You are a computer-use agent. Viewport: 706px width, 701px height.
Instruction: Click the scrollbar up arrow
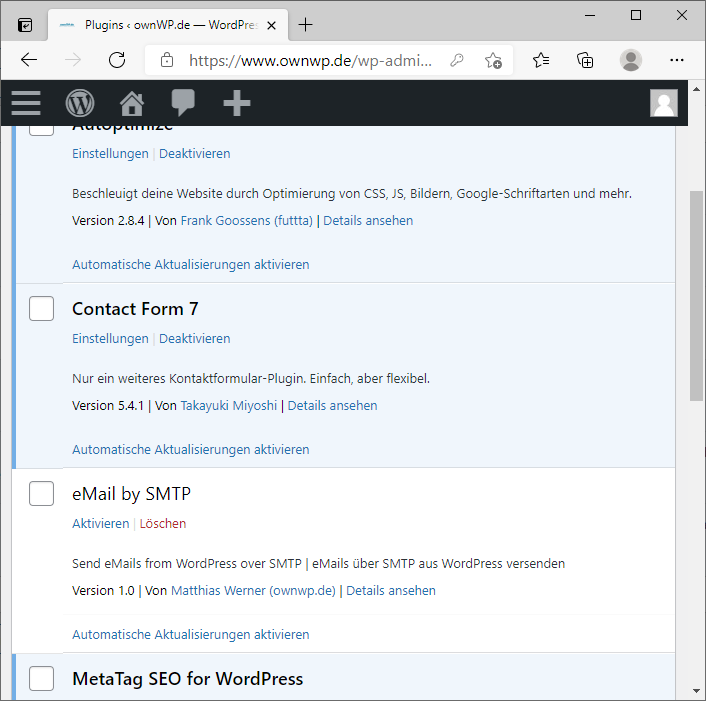696,89
